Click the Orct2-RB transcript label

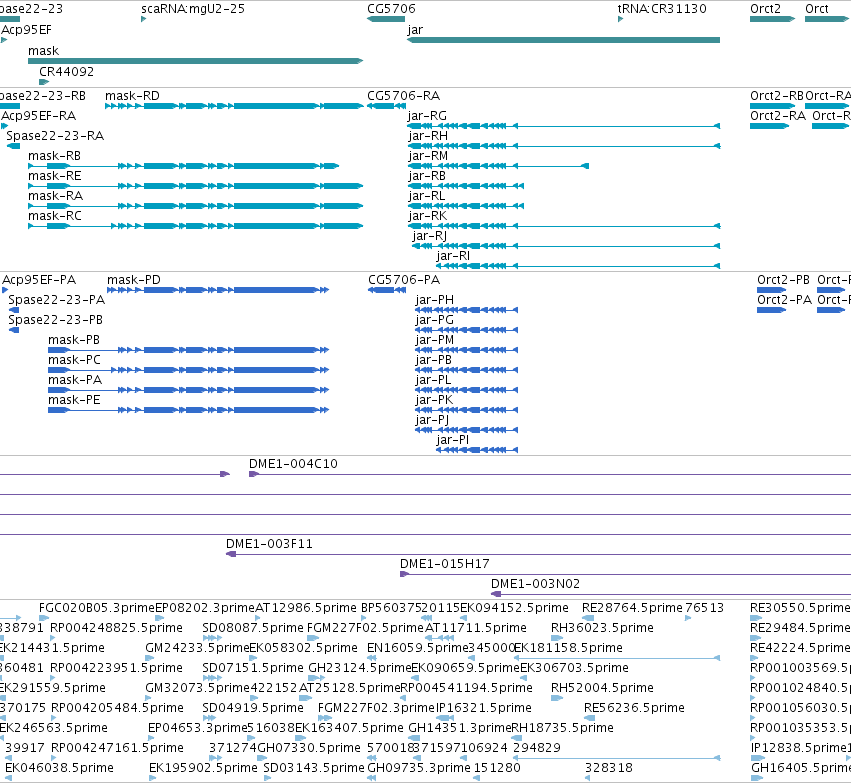tap(777, 96)
